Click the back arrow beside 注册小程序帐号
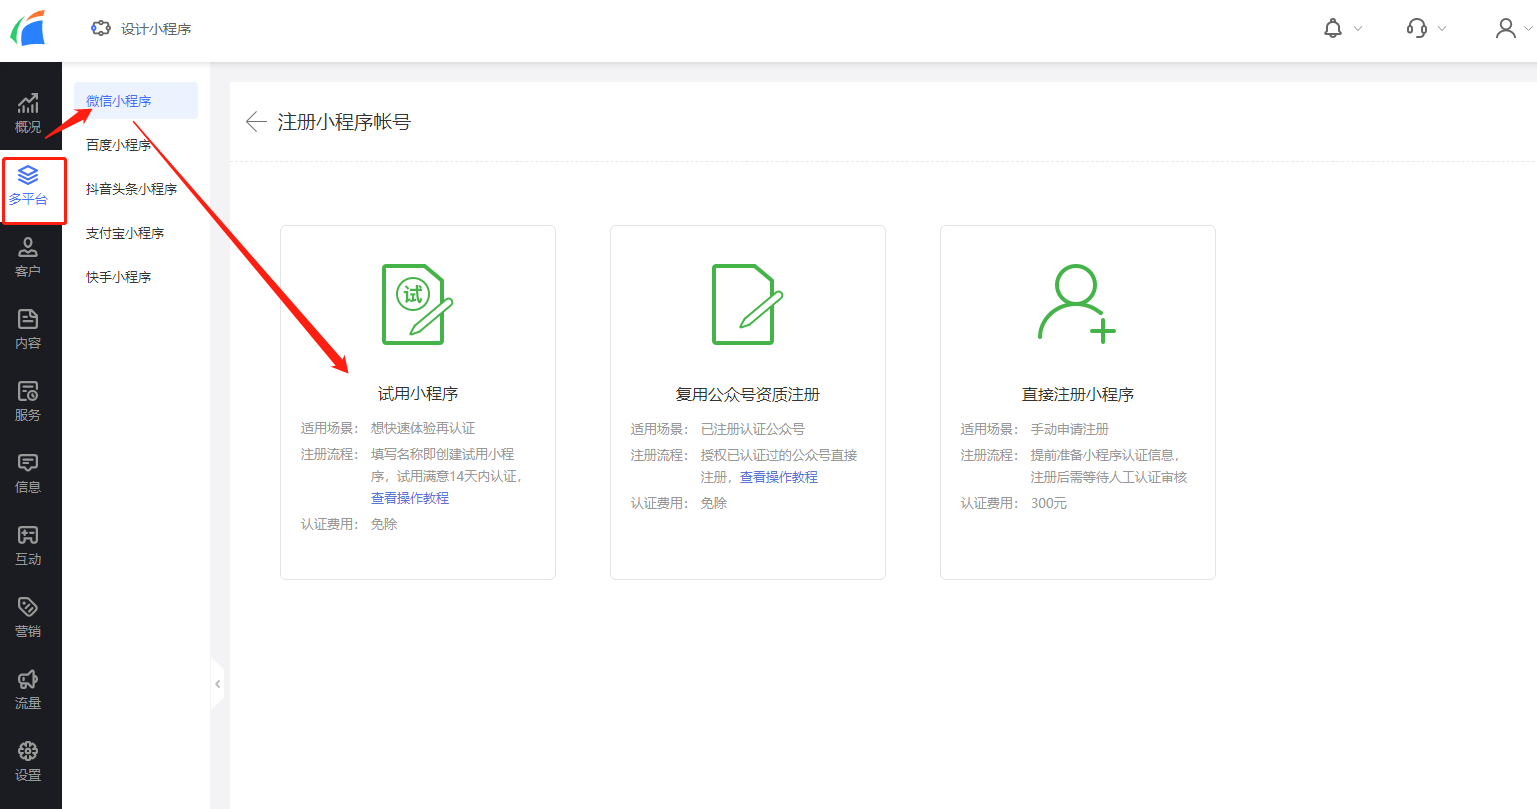This screenshot has width=1537, height=809. coord(256,122)
